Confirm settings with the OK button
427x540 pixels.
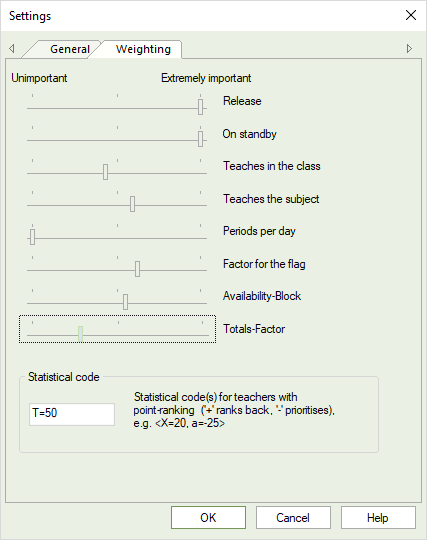(x=208, y=518)
